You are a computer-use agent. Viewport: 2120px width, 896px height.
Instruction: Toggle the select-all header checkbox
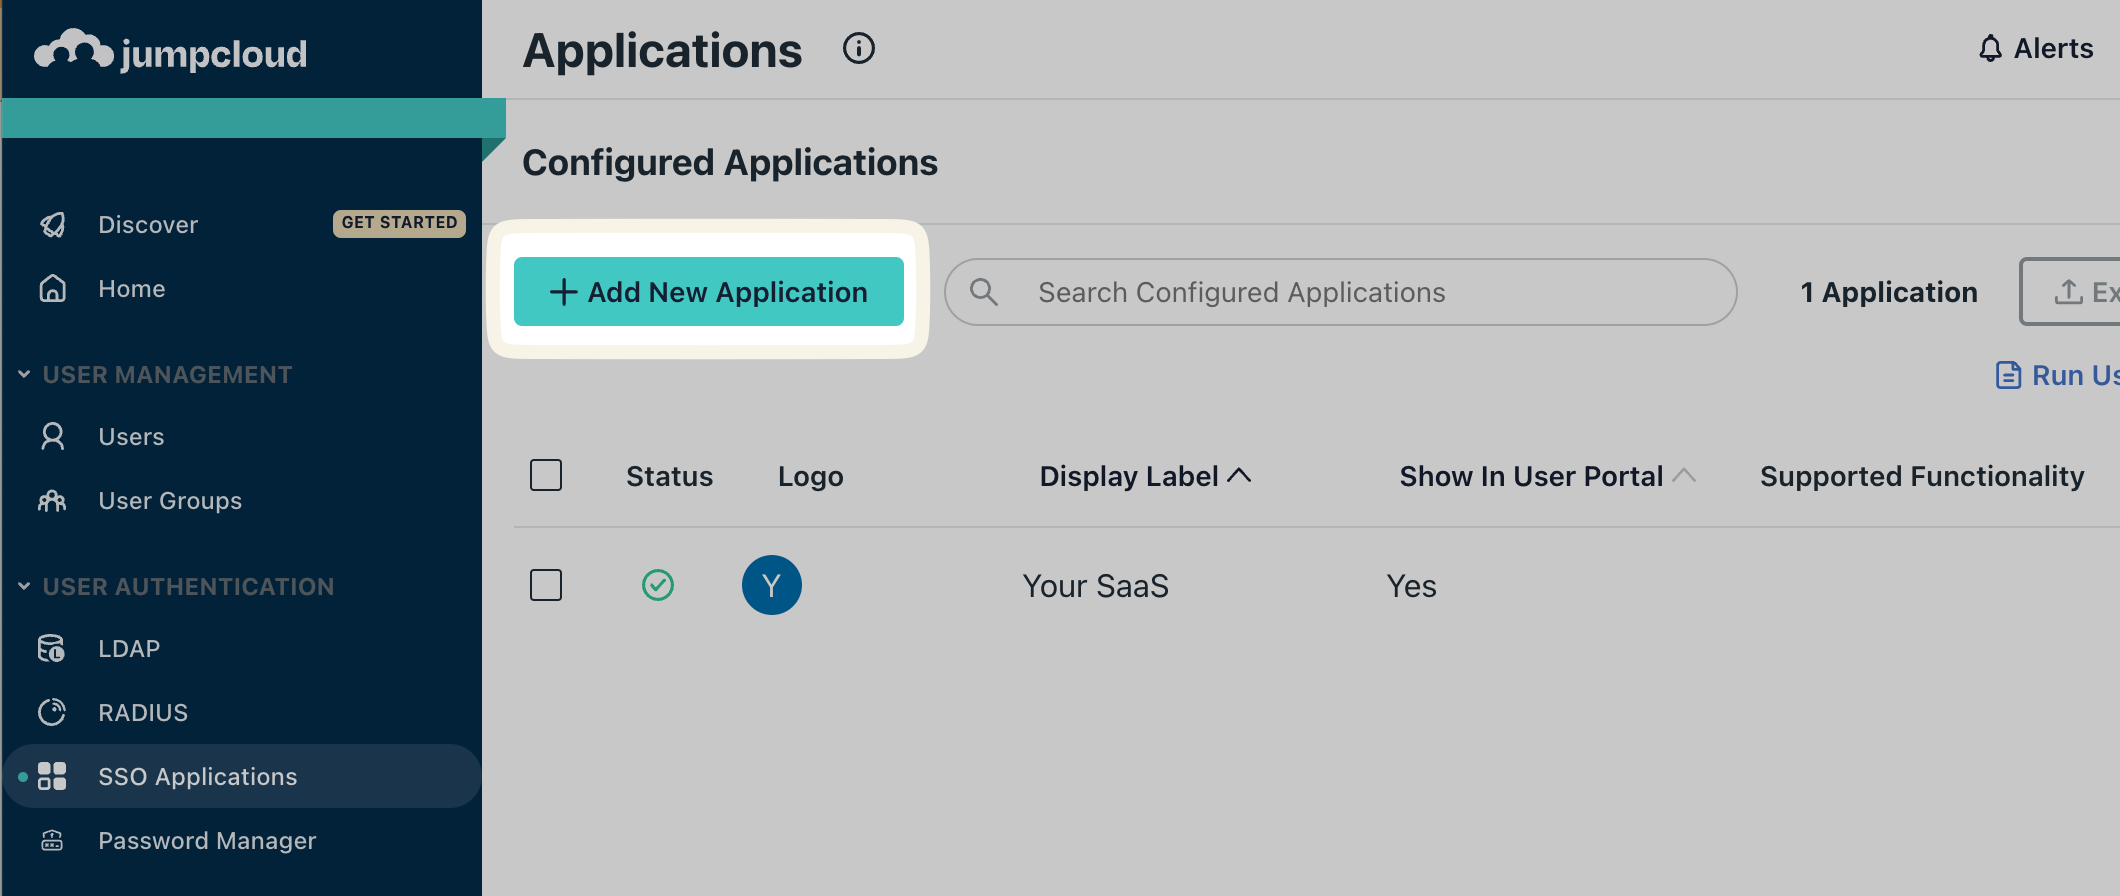[x=546, y=475]
